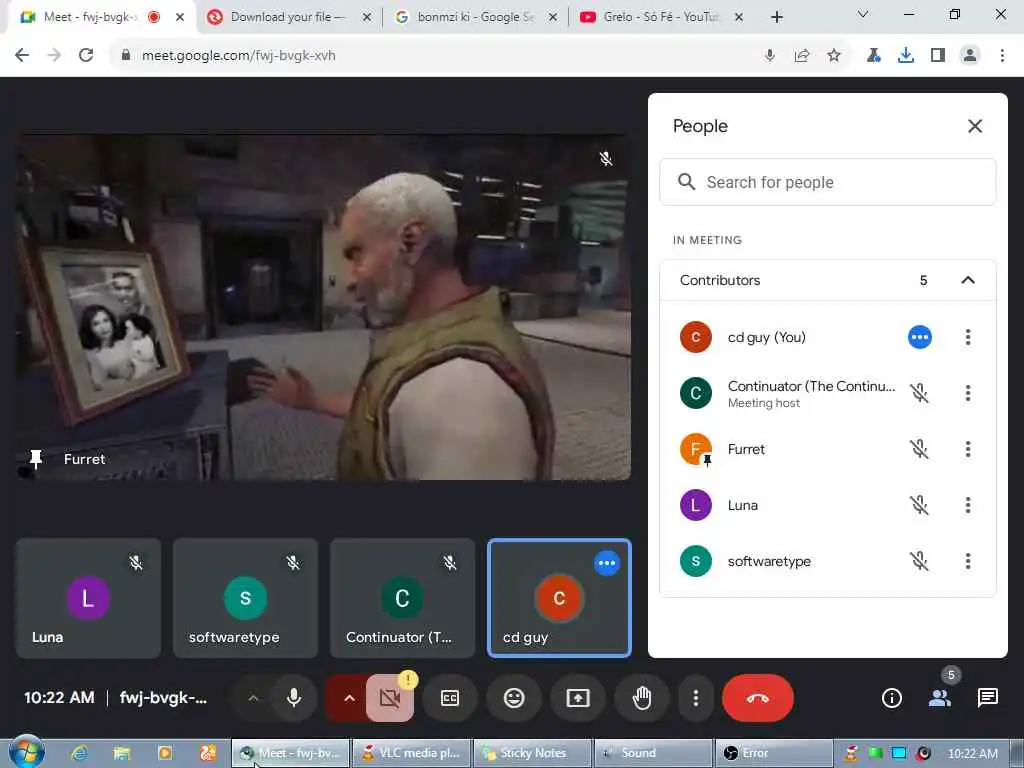Open Chrome three-dot menu
The image size is (1024, 768).
[x=1002, y=56]
